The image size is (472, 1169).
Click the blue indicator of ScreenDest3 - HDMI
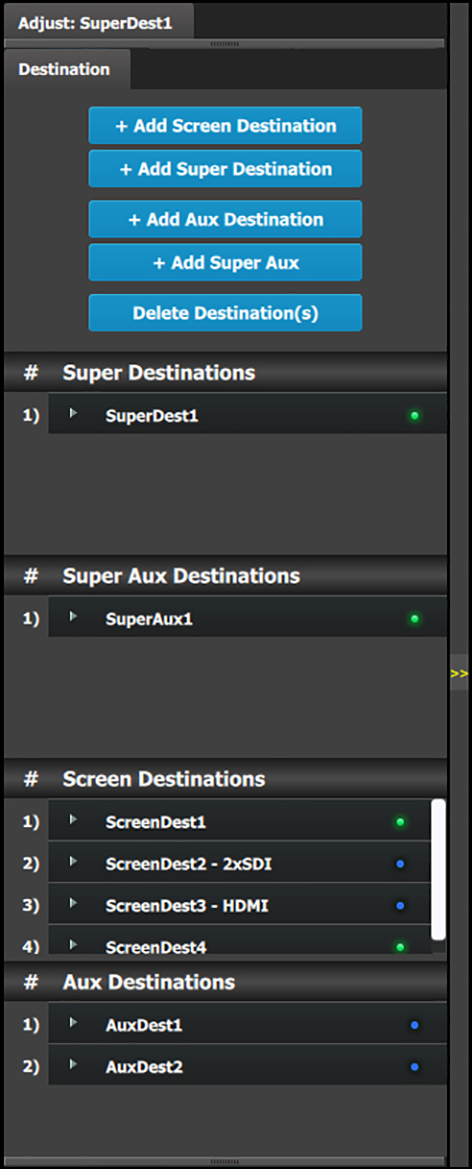pos(400,906)
